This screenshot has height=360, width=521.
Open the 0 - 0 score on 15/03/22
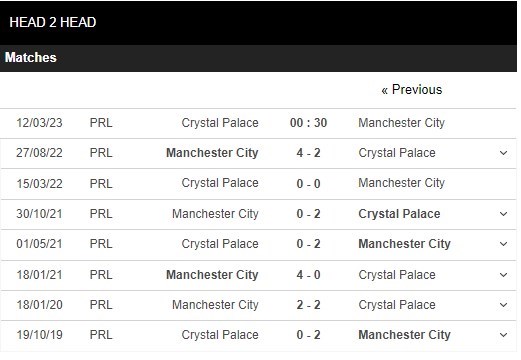pyautogui.click(x=308, y=183)
